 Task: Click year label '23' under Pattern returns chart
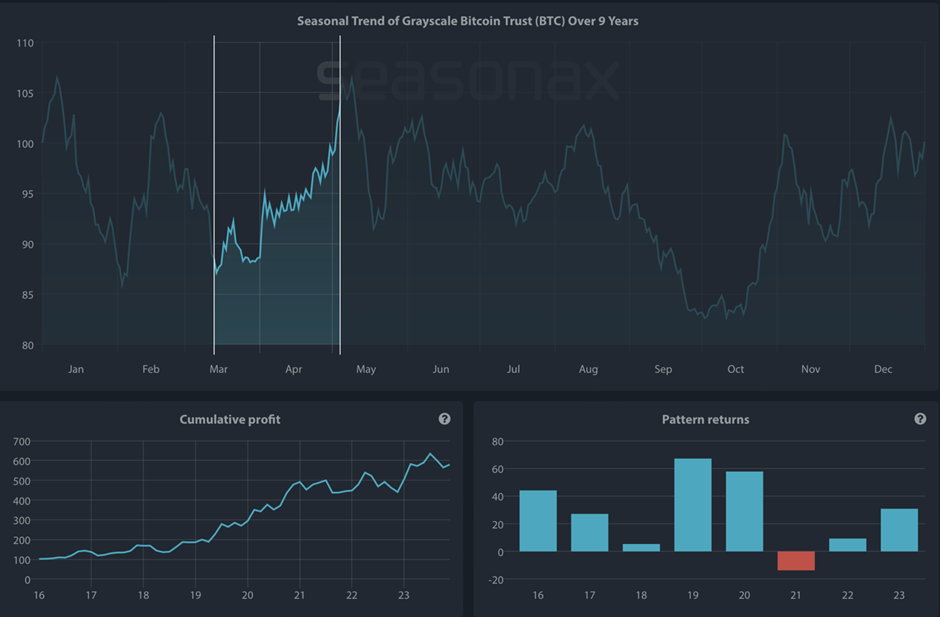coord(899,595)
